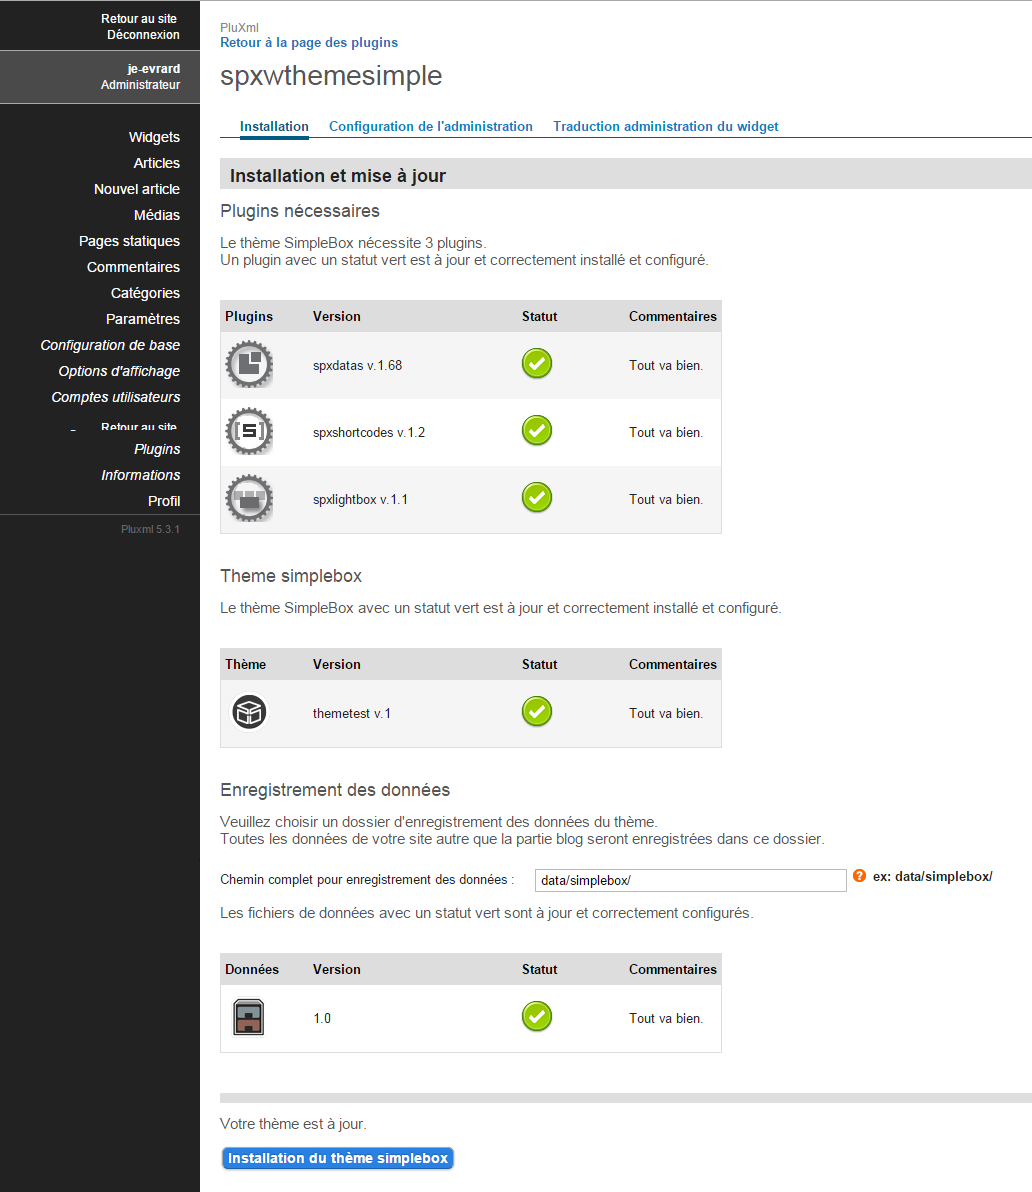
Task: Click the orange help icon beside path field
Action: (x=859, y=876)
